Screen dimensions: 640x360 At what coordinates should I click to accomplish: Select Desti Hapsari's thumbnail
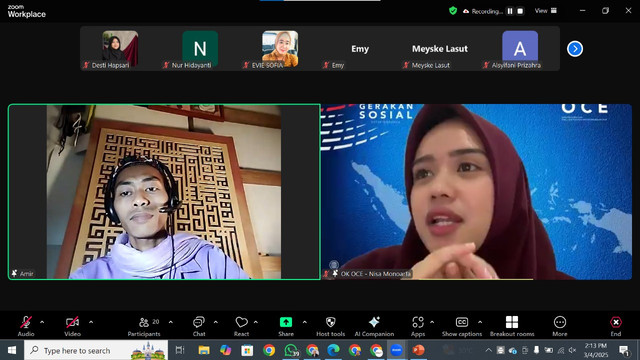click(x=120, y=49)
